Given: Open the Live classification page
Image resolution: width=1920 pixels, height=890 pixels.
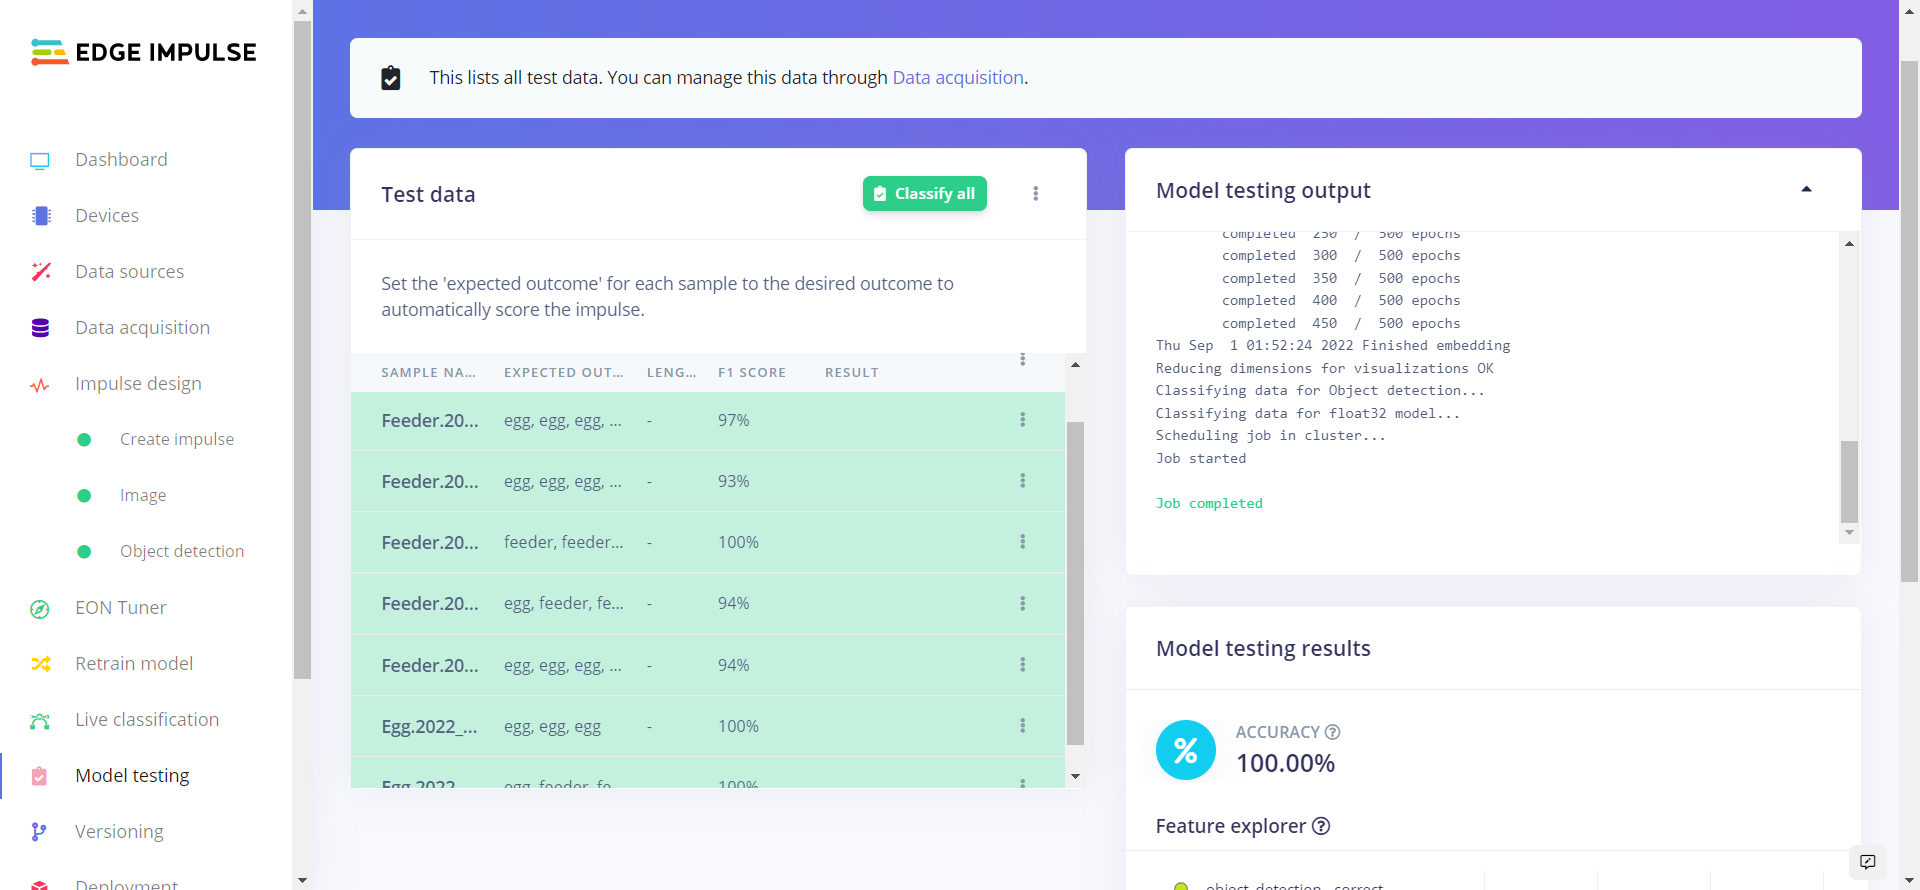Looking at the screenshot, I should 147,720.
